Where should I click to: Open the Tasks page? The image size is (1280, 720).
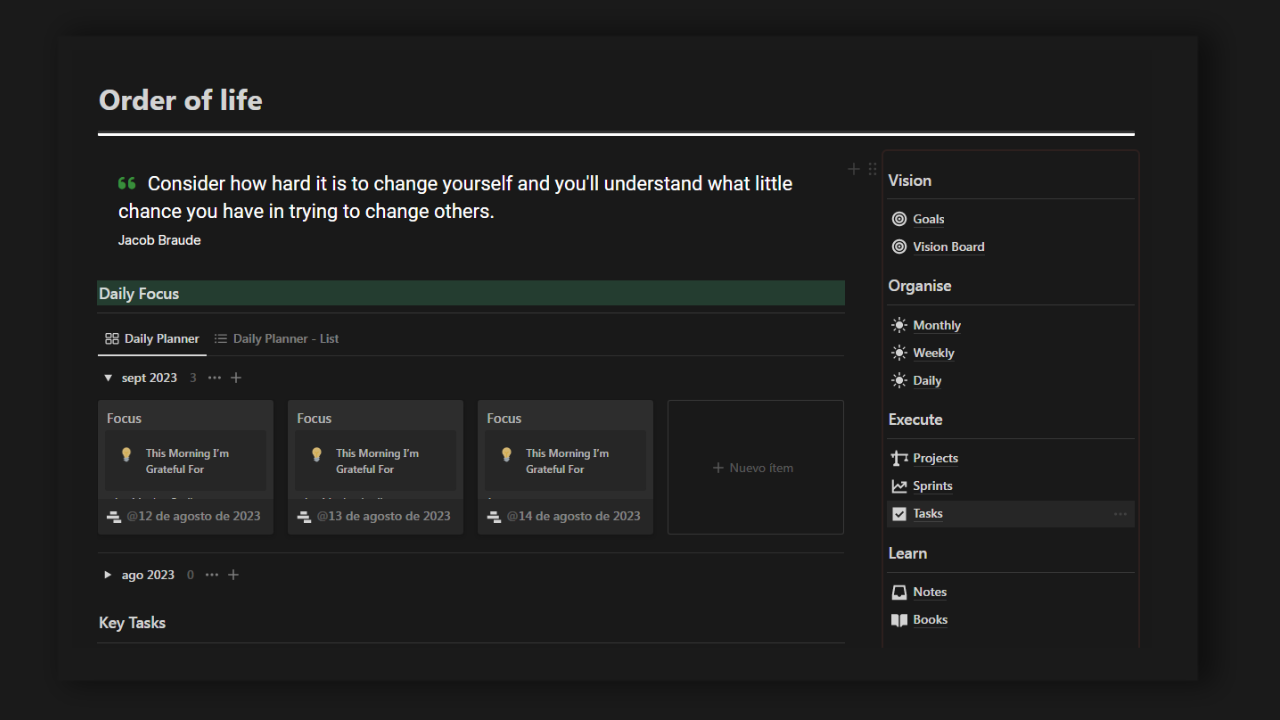pos(927,514)
